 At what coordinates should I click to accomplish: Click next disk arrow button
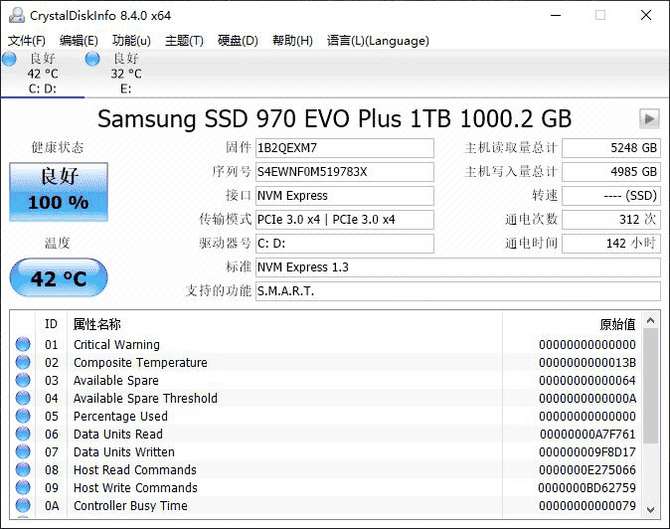(649, 119)
